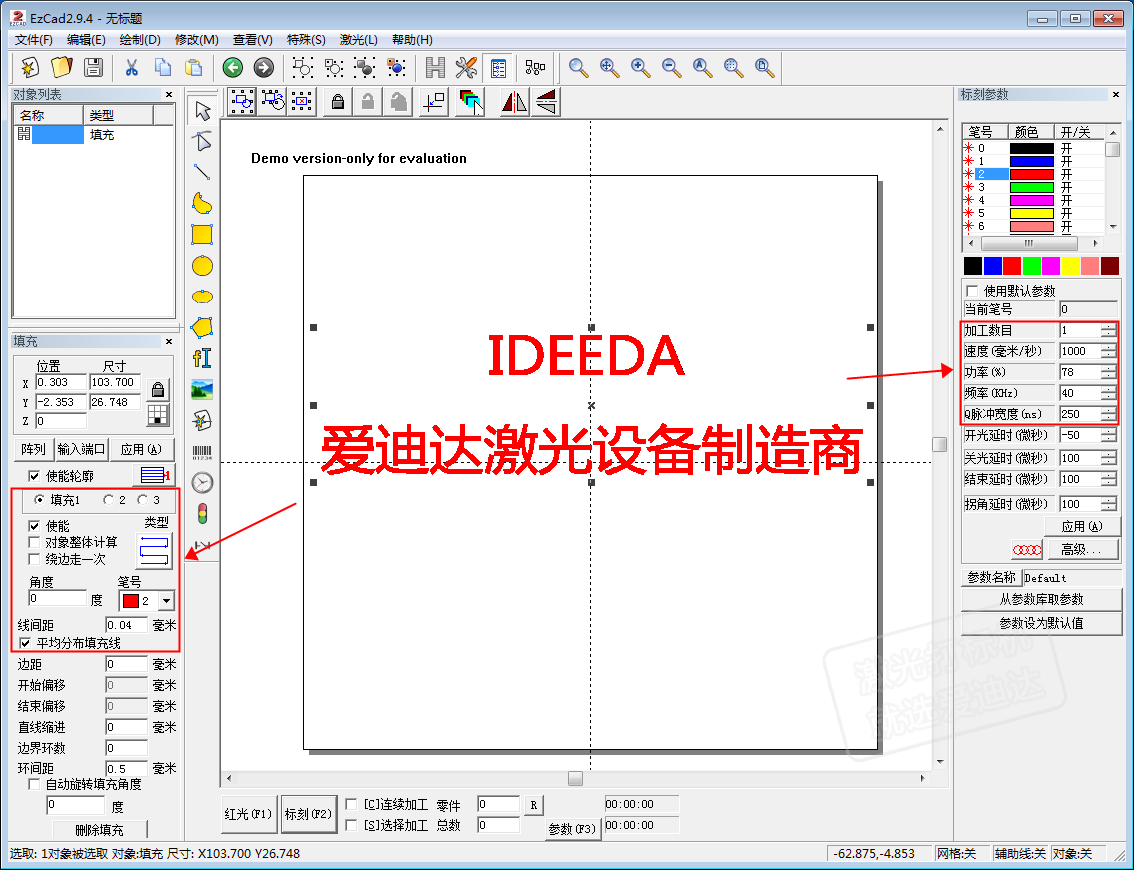Viewport: 1134px width, 870px height.
Task: Click the first magnifier zoom icon
Action: point(578,68)
